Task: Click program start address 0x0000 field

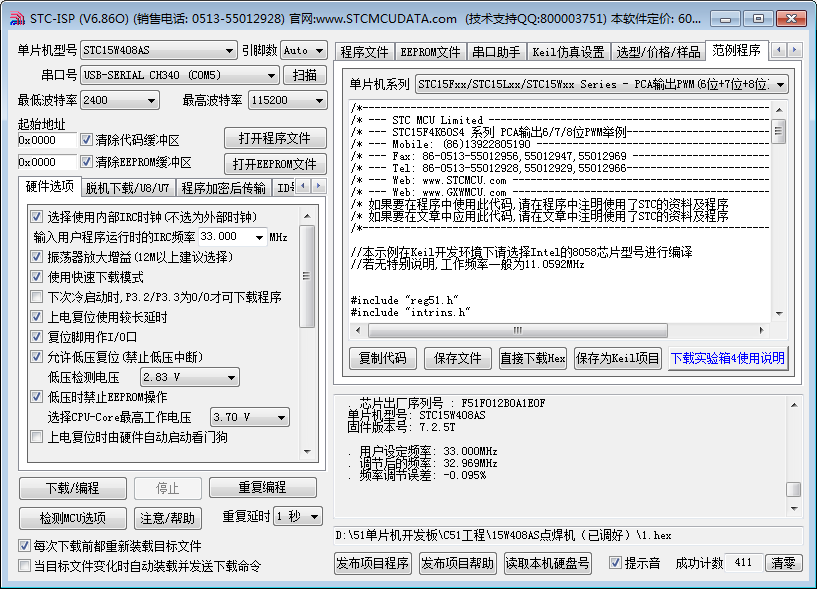Action: 47,140
